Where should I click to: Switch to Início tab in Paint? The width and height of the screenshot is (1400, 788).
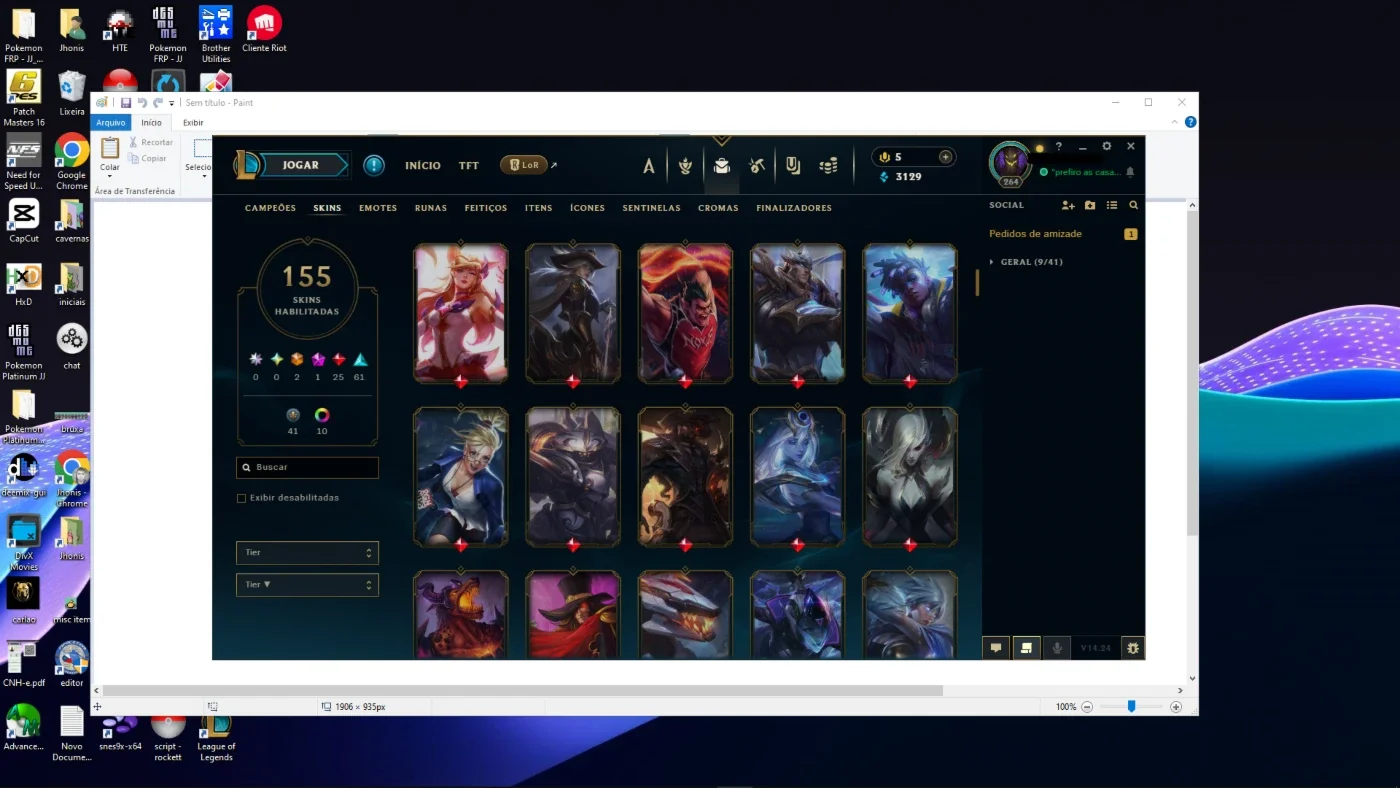(151, 123)
